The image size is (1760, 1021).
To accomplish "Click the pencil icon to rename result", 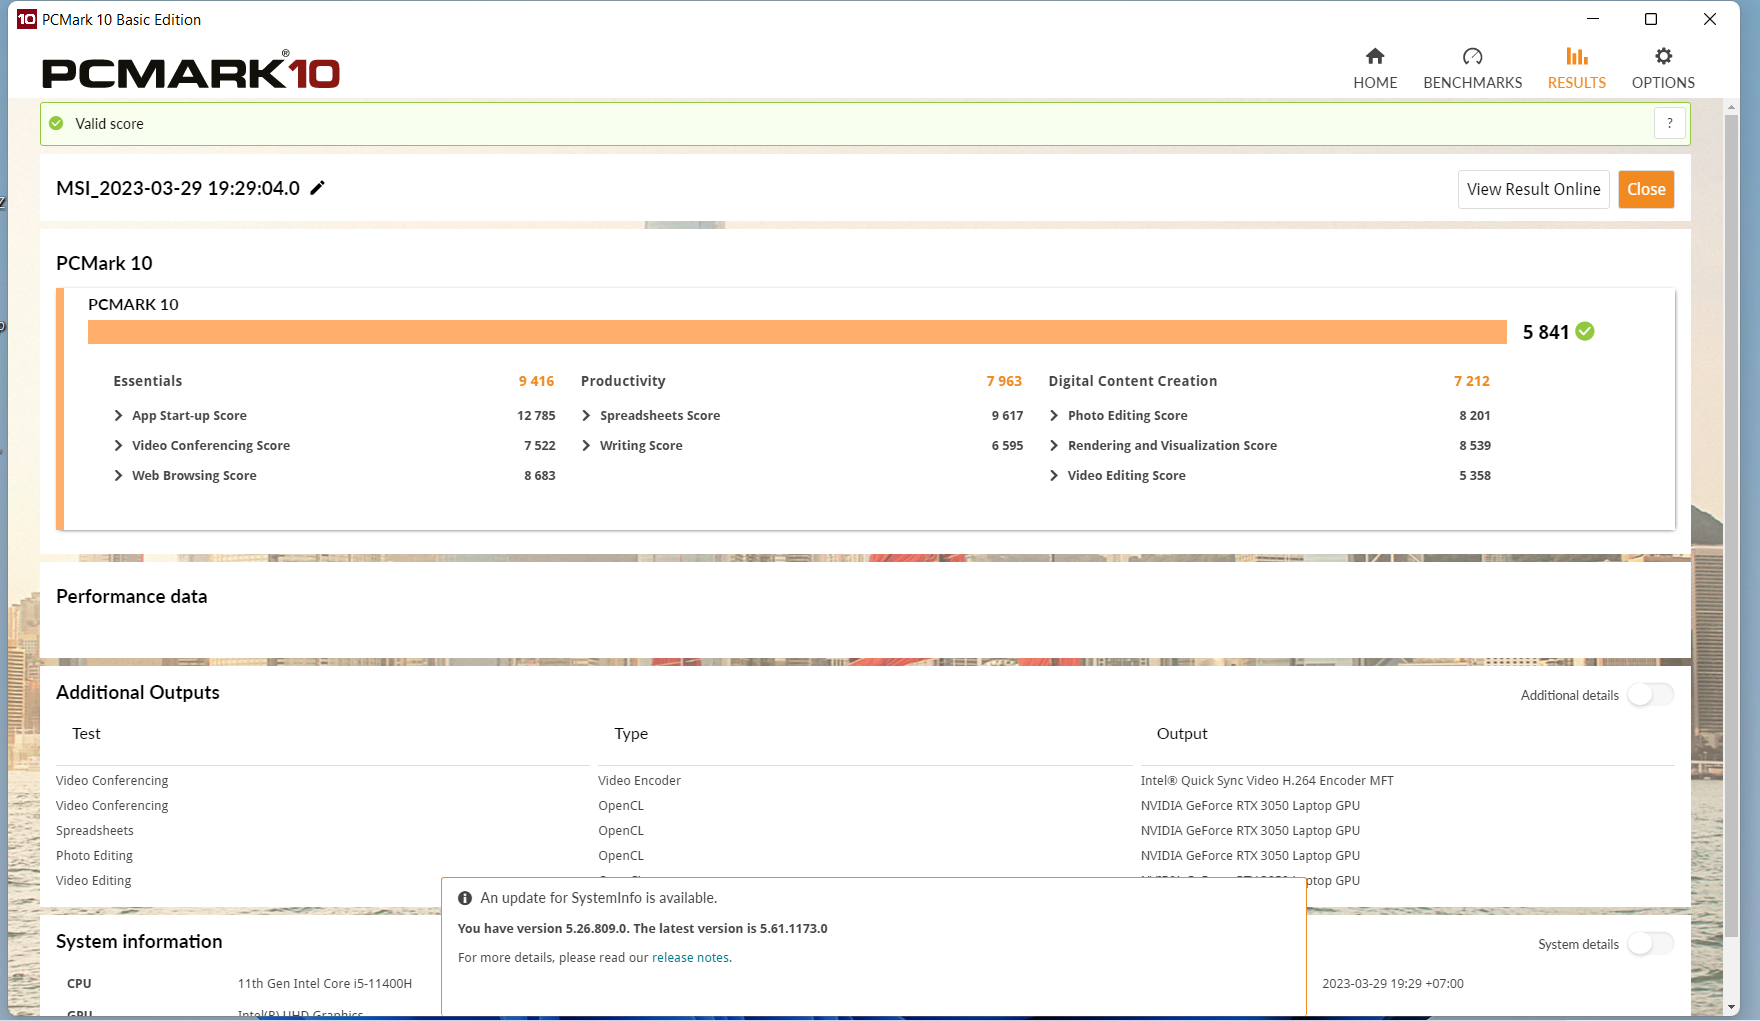I will click(318, 188).
